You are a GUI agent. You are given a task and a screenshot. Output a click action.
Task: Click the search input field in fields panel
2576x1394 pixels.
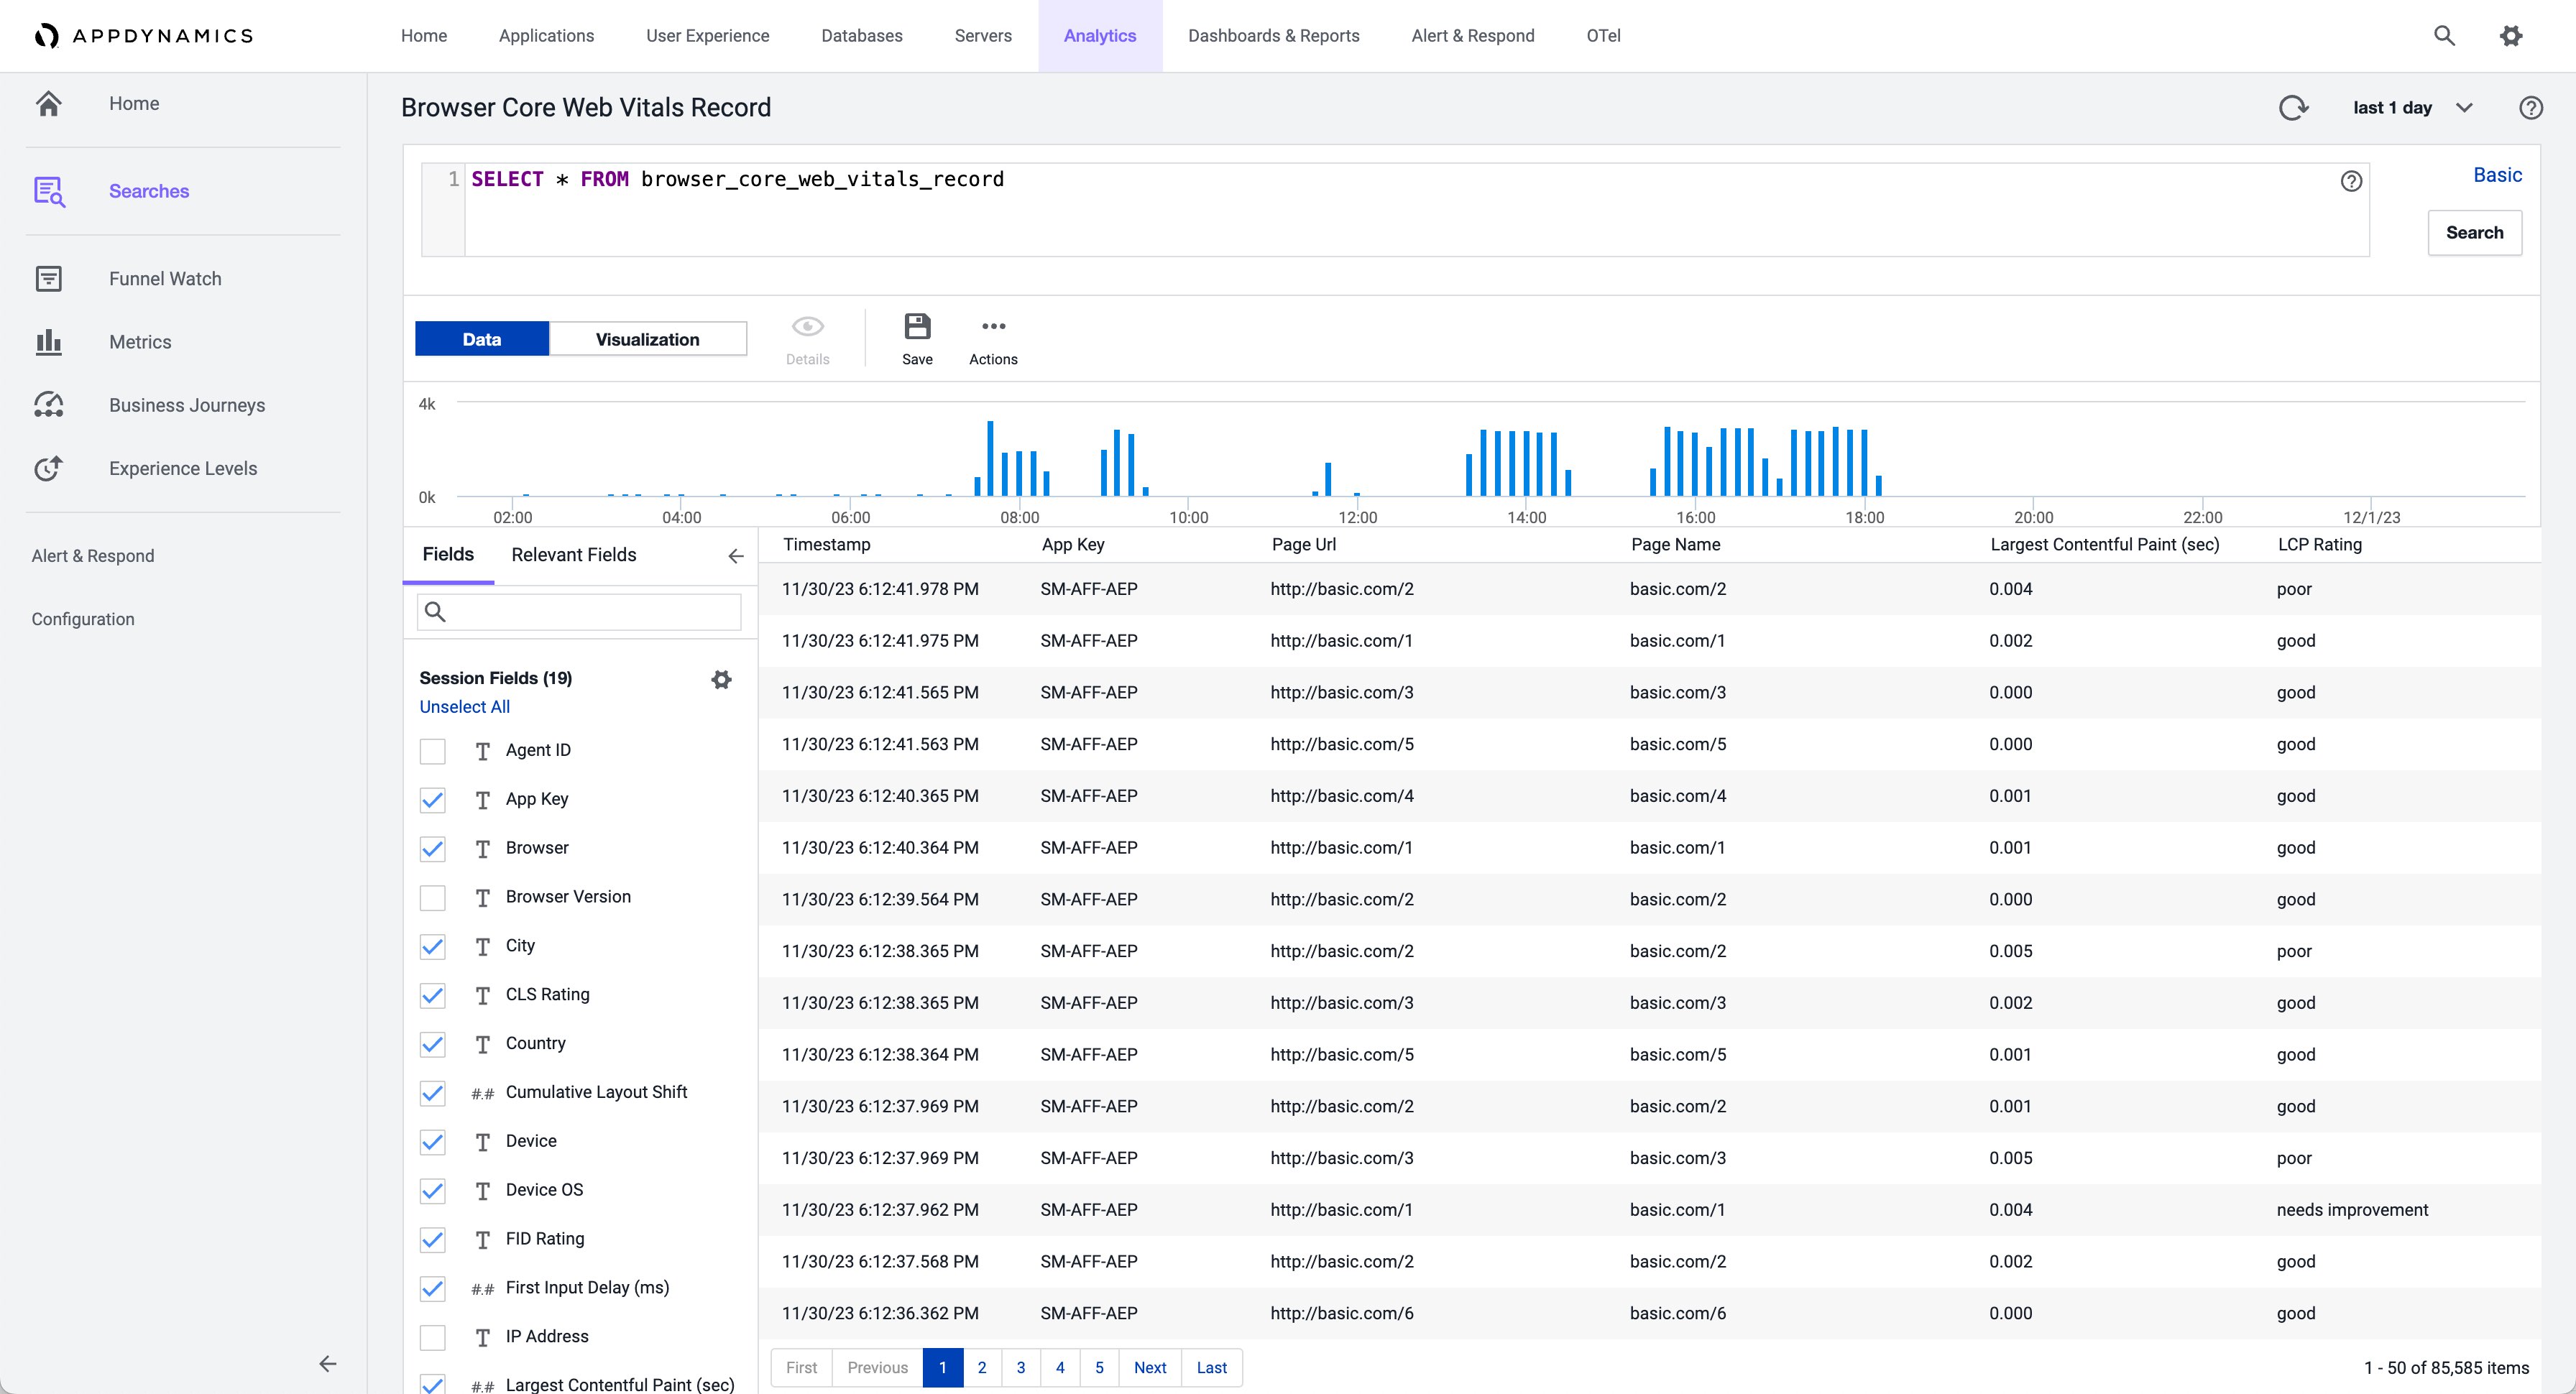[576, 613]
